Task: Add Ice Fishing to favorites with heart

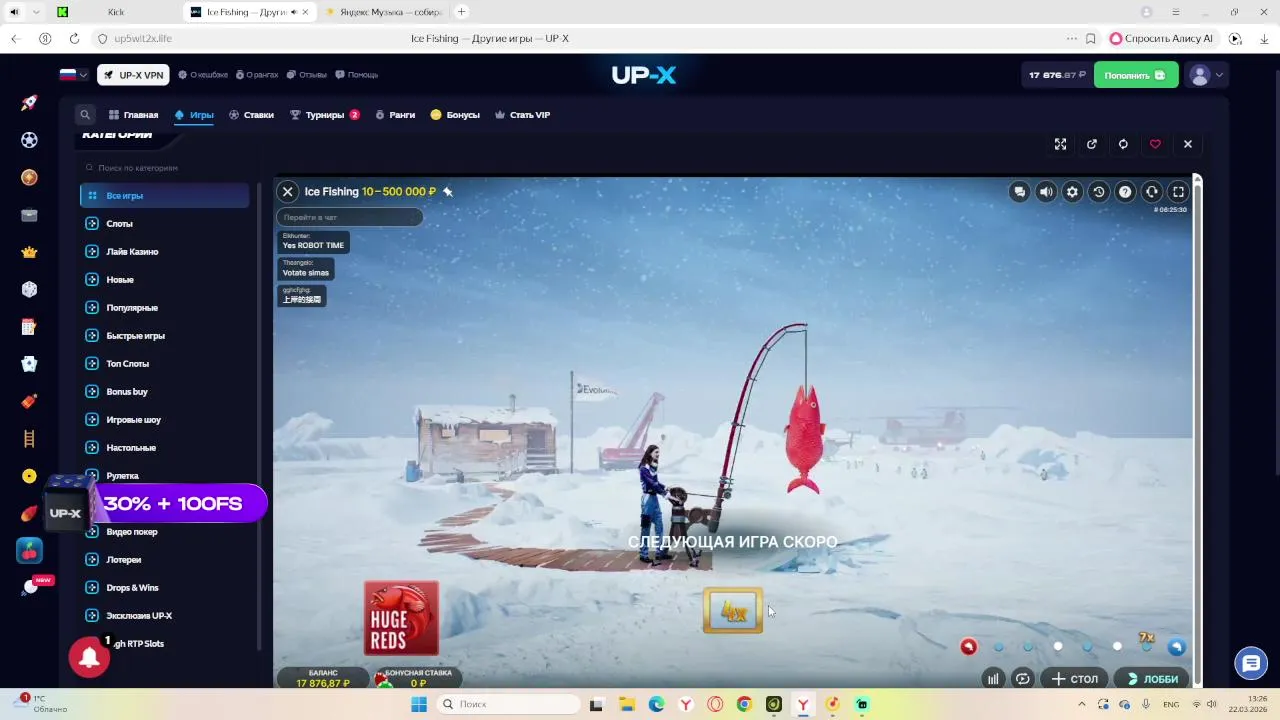Action: point(1155,144)
